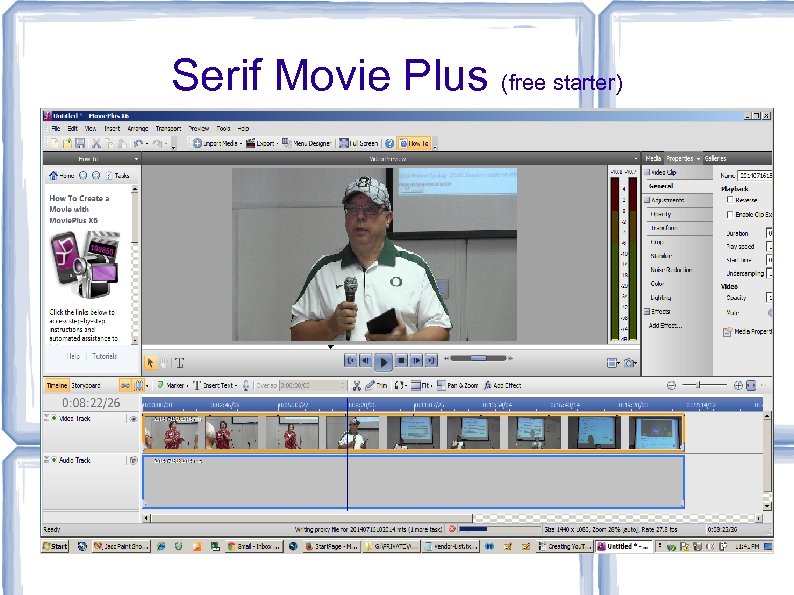Viewport: 794px width, 595px height.
Task: Click the New project icon in toolbar
Action: [x=54, y=144]
